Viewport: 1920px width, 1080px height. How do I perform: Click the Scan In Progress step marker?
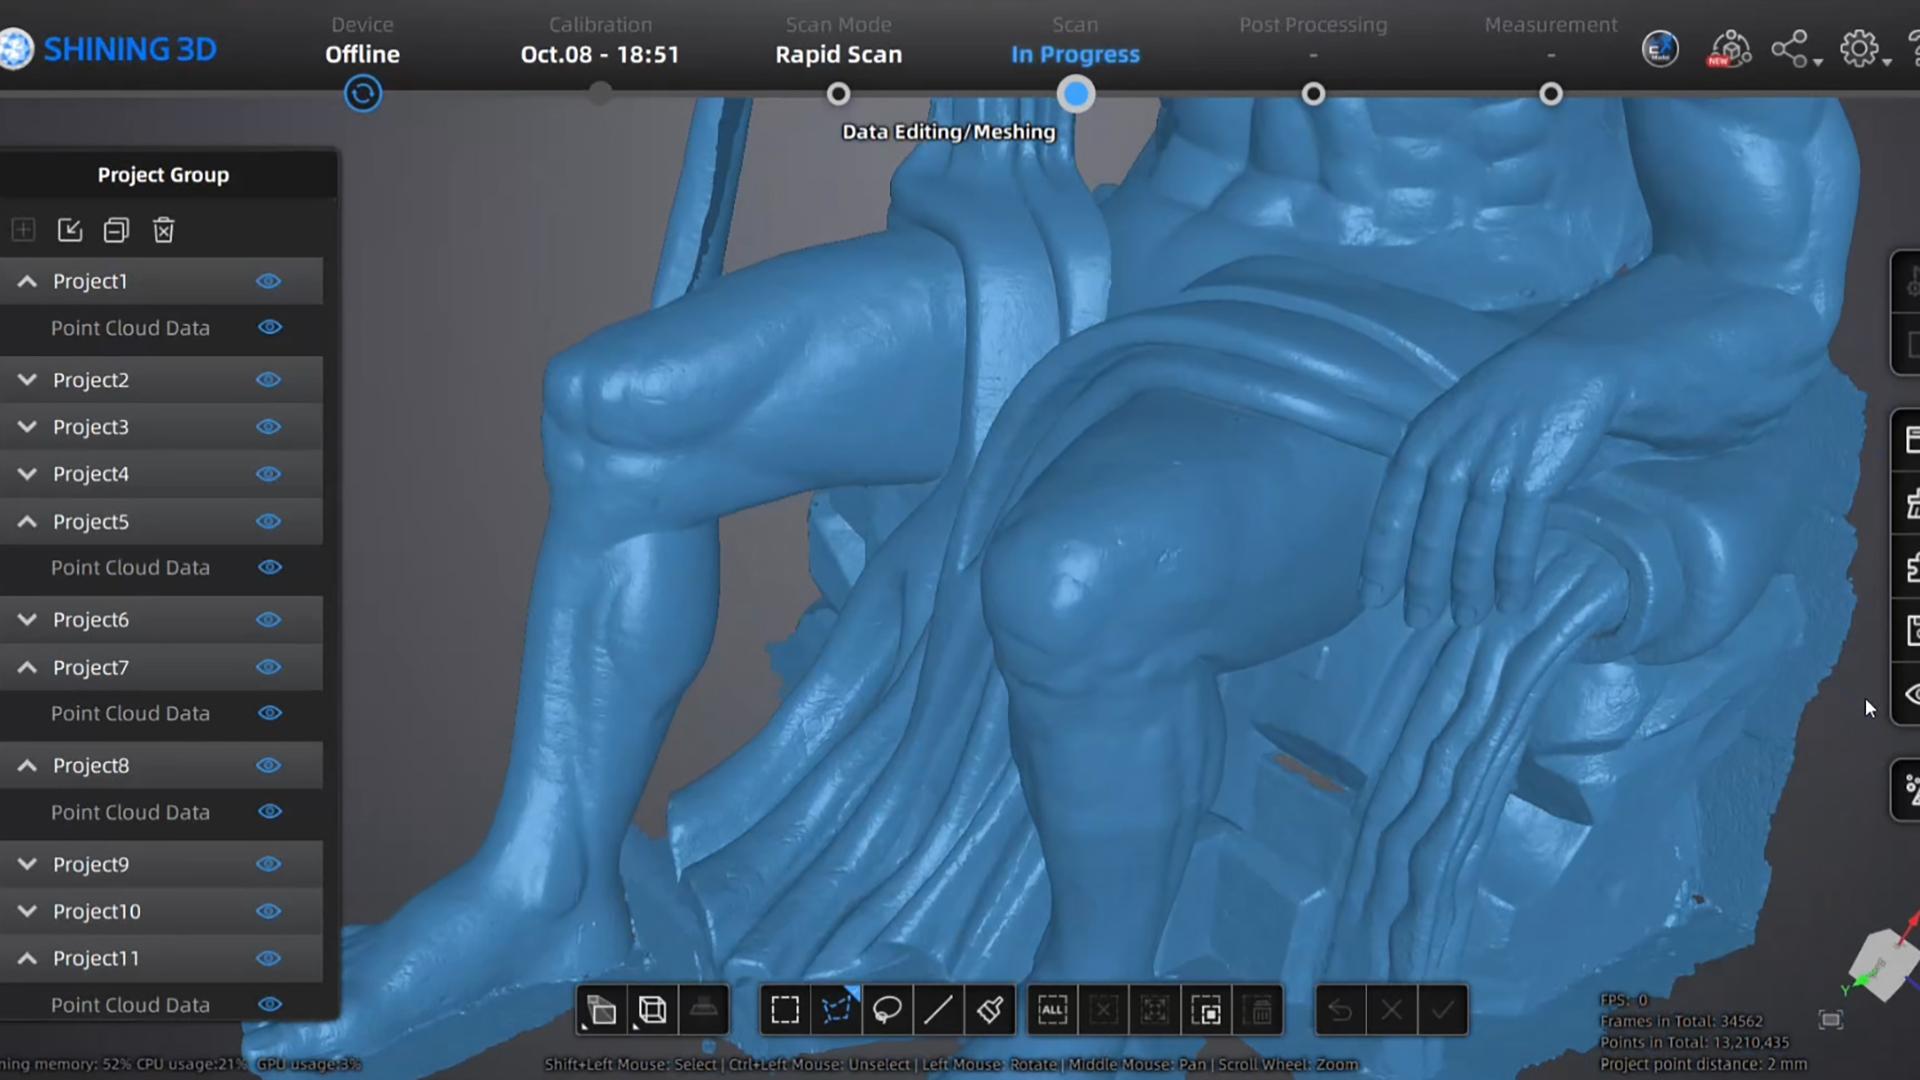(1076, 94)
